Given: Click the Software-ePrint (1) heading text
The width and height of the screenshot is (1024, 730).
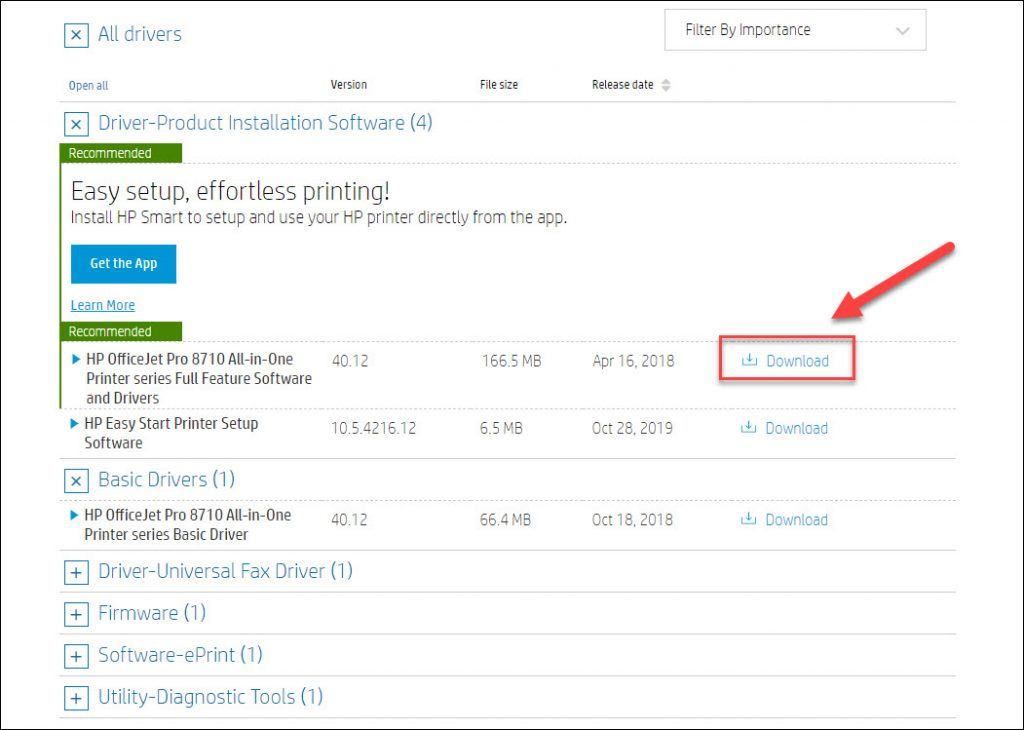Looking at the screenshot, I should [180, 654].
